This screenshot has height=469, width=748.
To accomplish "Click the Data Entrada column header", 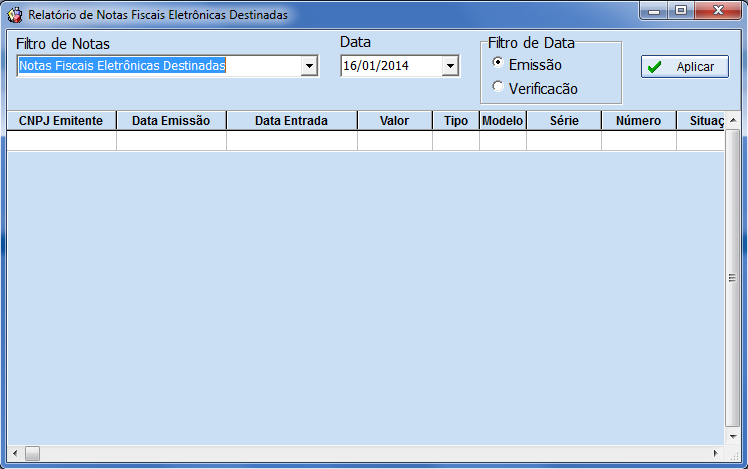I will [291, 120].
